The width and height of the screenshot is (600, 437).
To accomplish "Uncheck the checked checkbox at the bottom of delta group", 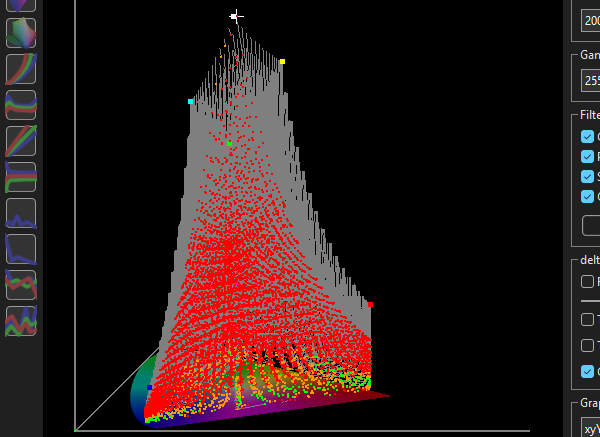I will 587,372.
